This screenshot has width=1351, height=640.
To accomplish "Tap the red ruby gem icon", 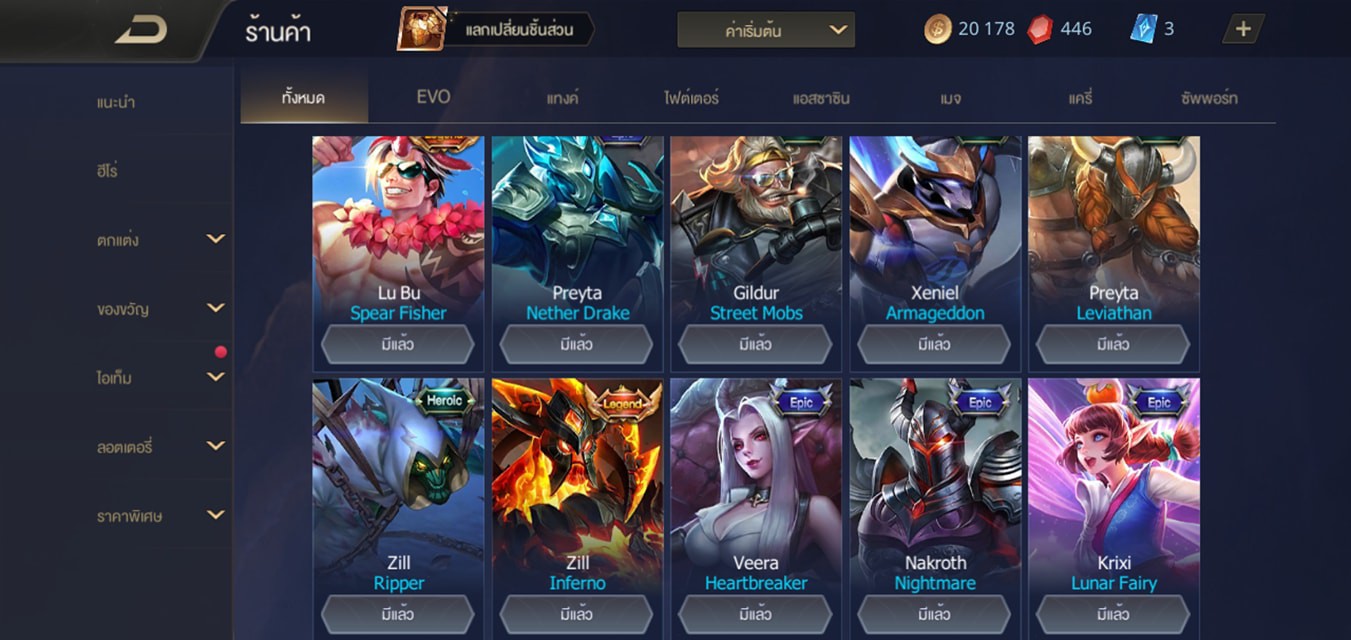I will pos(1040,29).
